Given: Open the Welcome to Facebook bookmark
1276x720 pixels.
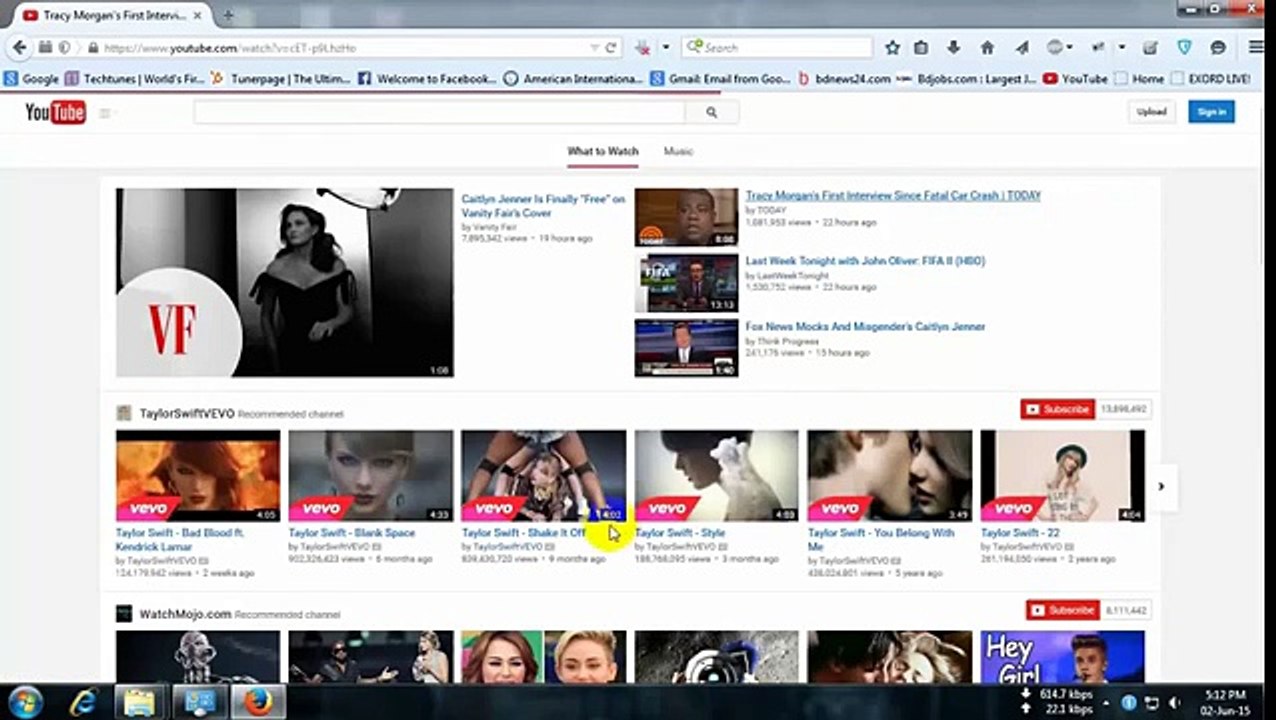Looking at the screenshot, I should (x=426, y=78).
